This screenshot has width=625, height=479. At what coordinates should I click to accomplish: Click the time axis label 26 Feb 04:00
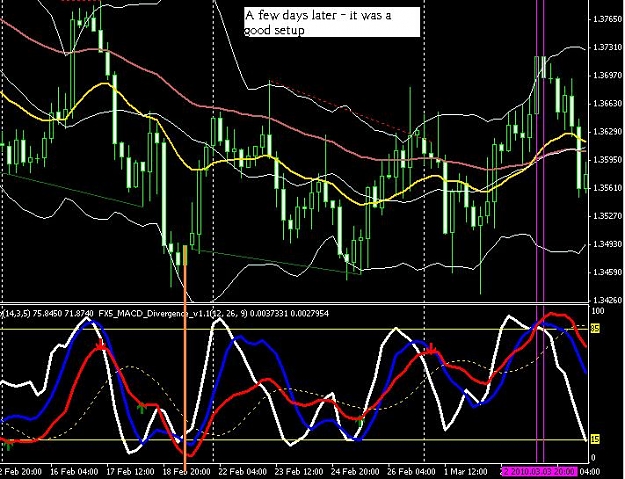tap(411, 472)
